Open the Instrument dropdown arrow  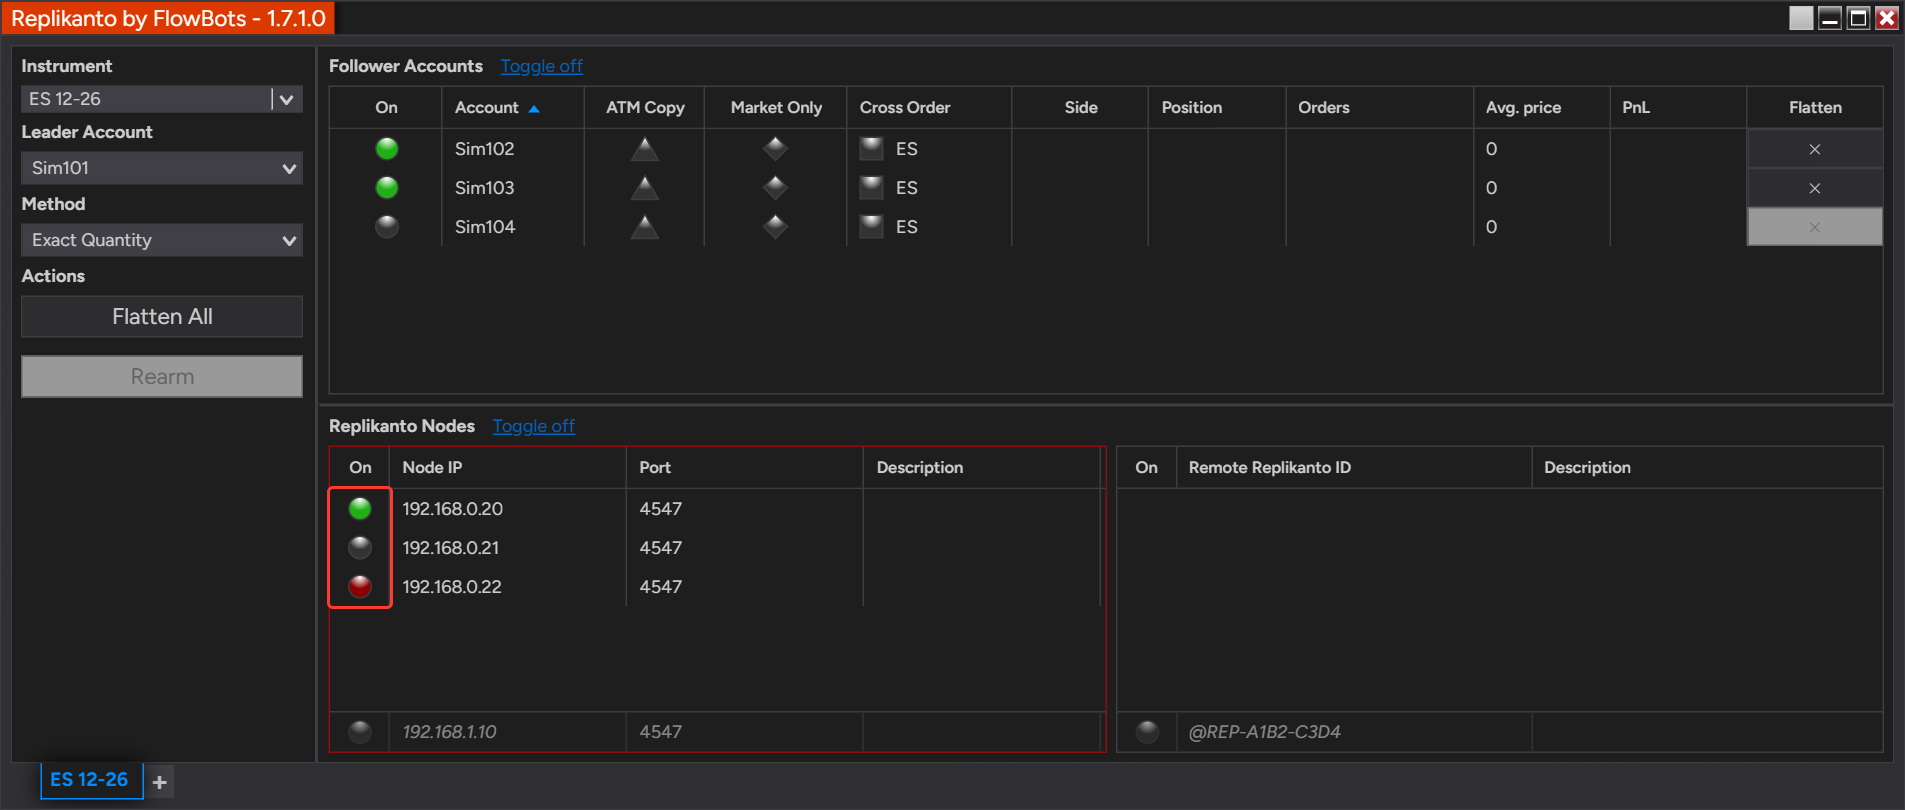pos(287,99)
